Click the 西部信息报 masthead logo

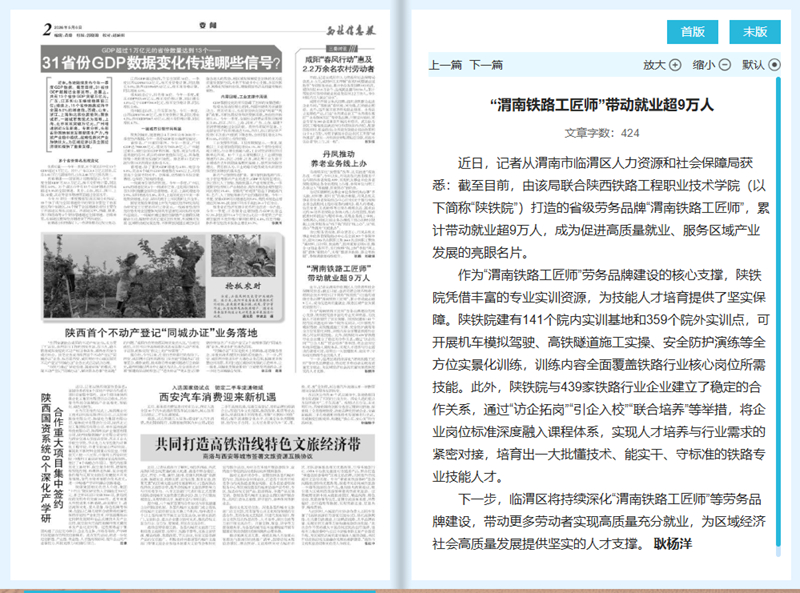coord(351,31)
